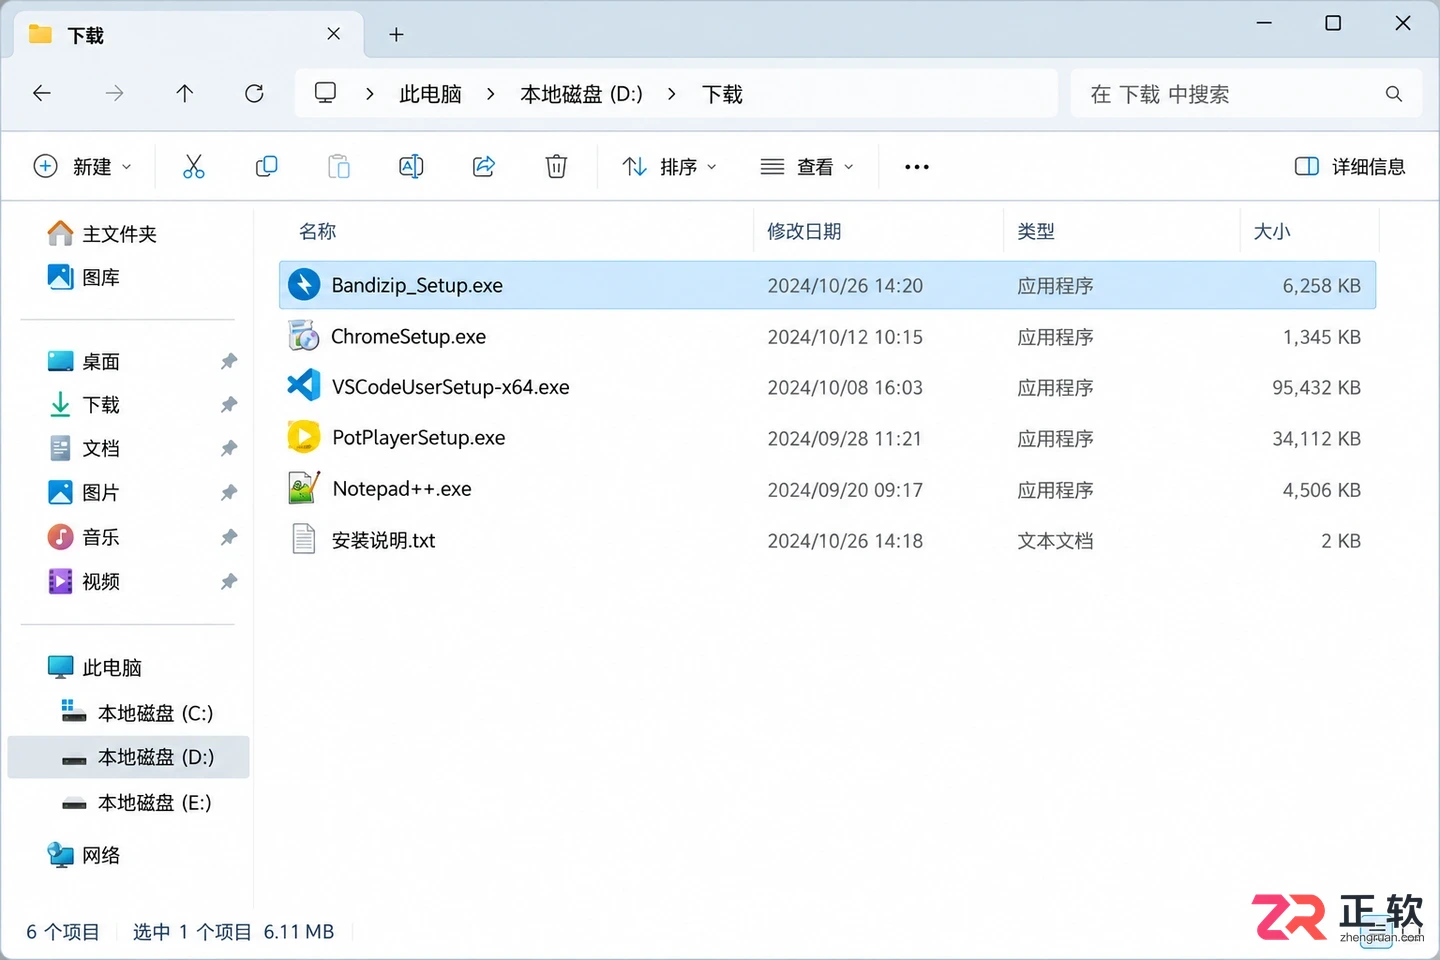
Task: Click the ChromeSetup.exe file icon
Action: click(304, 336)
